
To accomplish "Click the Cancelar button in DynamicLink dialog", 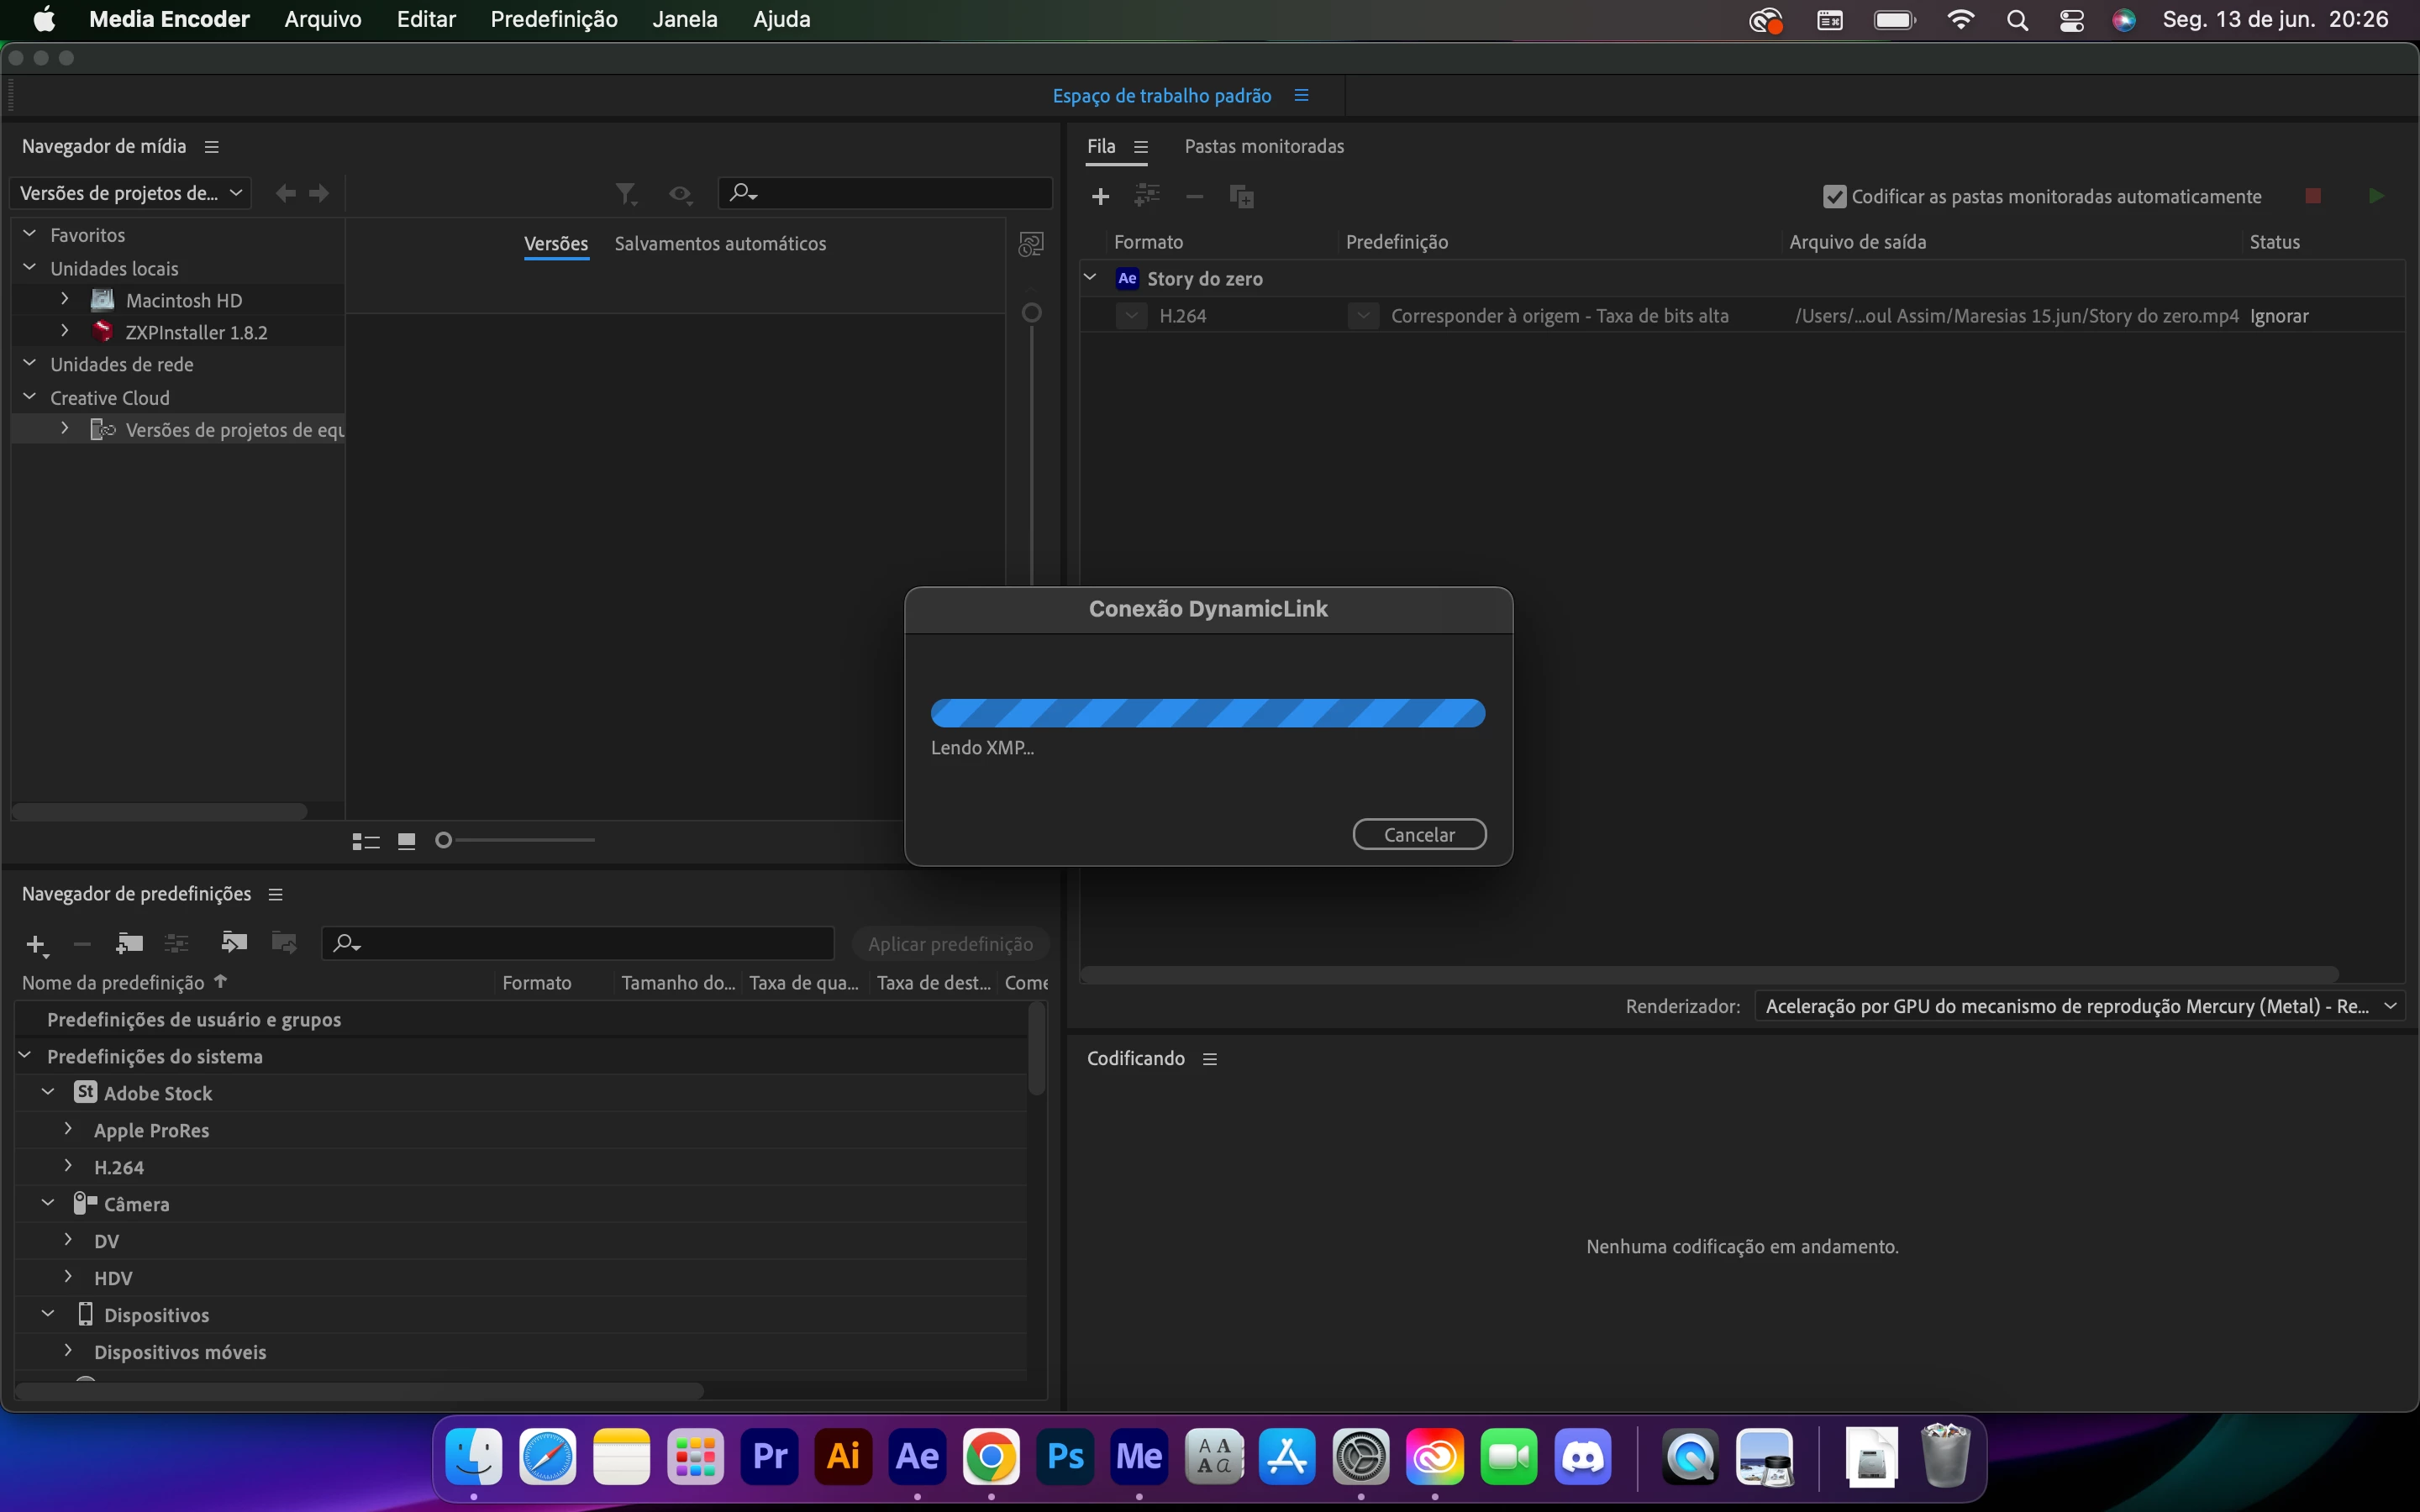I will 1418,834.
